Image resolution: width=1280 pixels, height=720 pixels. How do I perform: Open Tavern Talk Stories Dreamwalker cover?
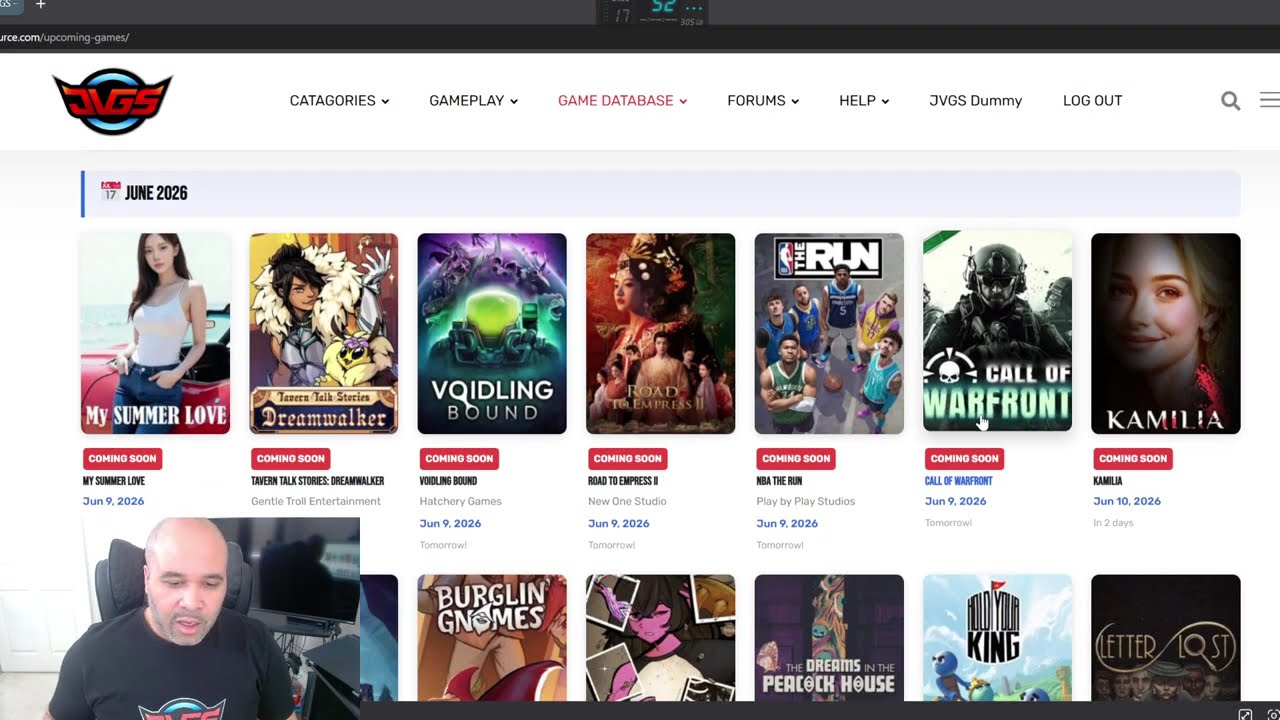pyautogui.click(x=324, y=333)
